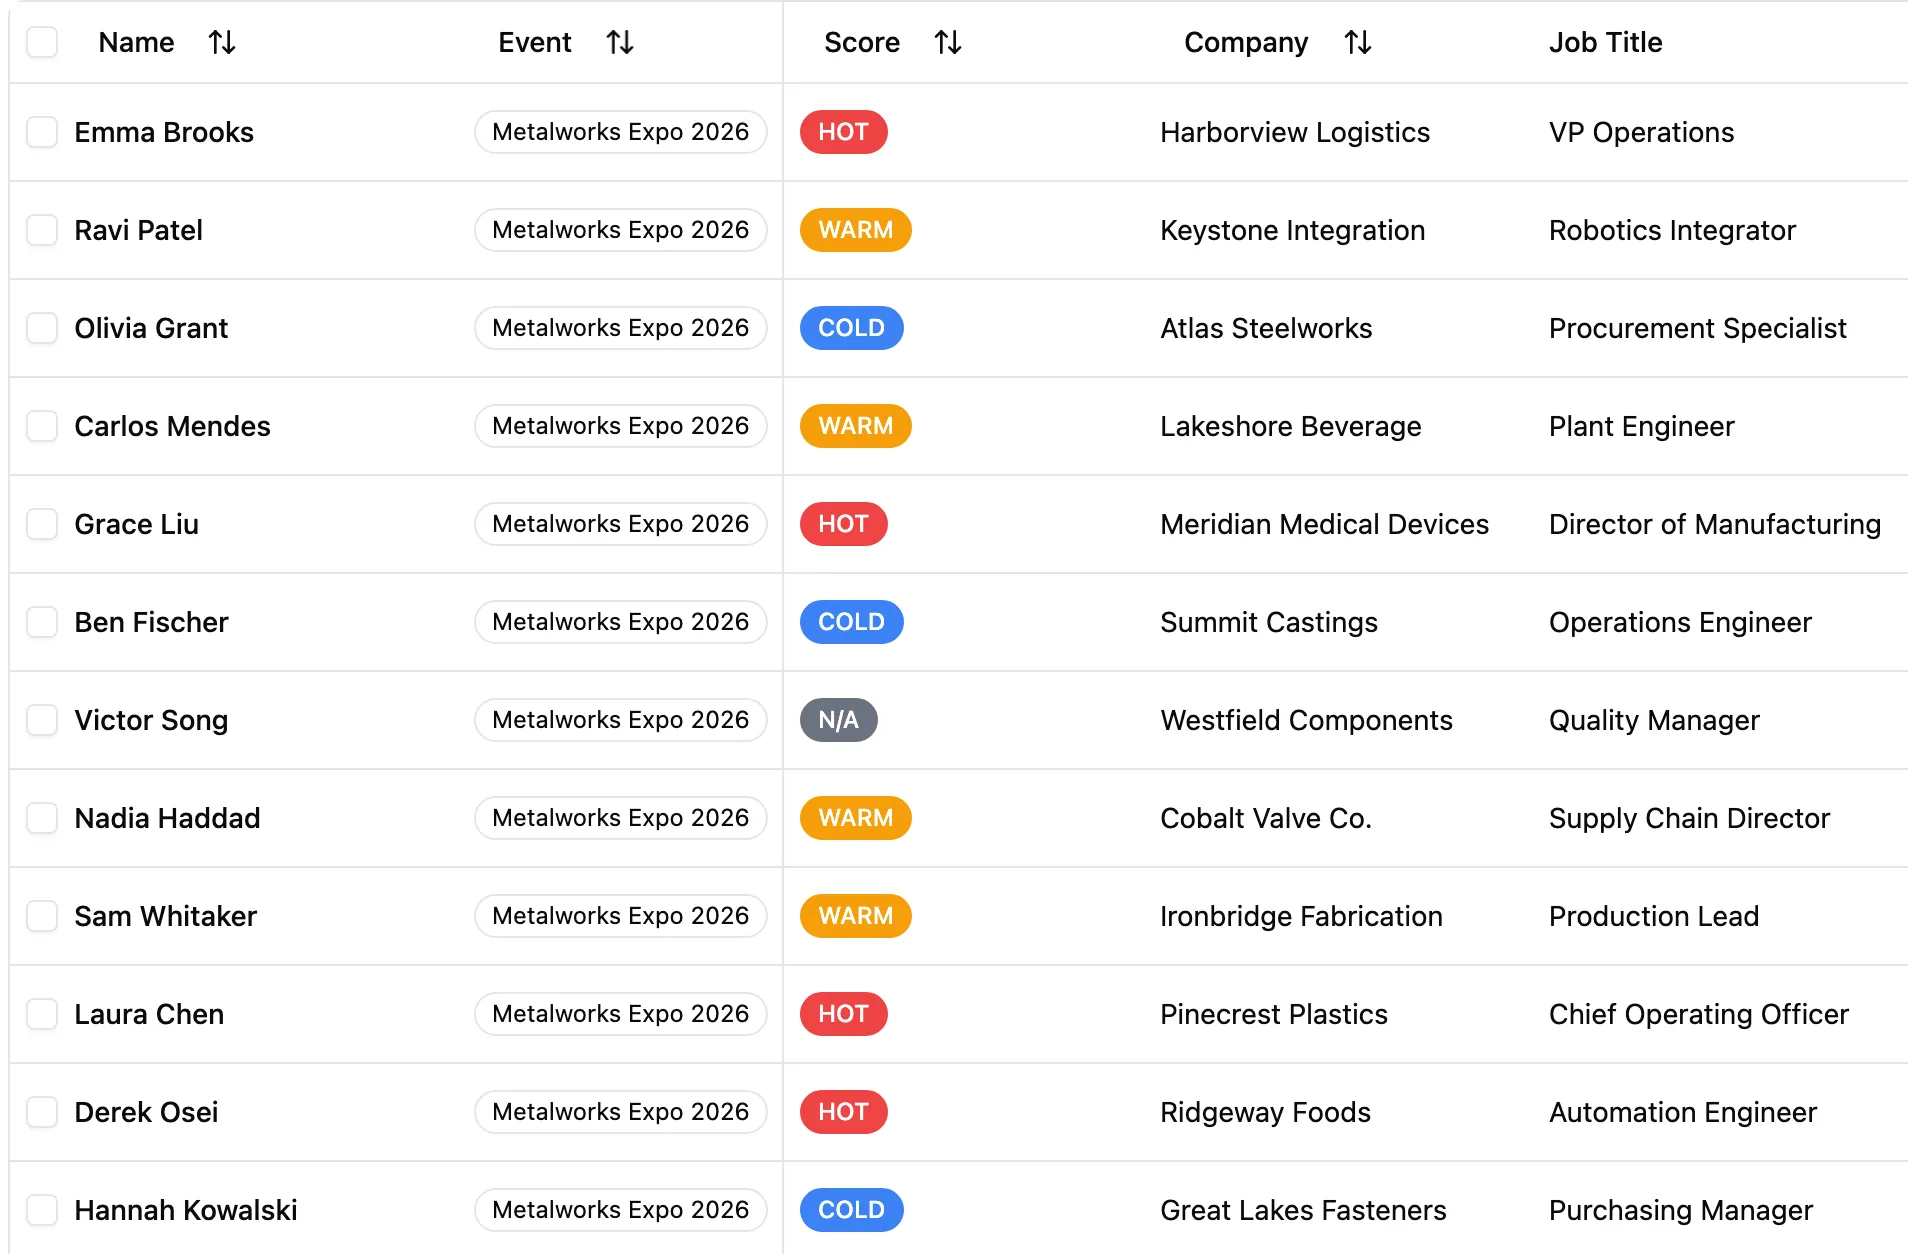Image resolution: width=1908 pixels, height=1254 pixels.
Task: Select Ravi Patel's row checkbox
Action: [42, 230]
